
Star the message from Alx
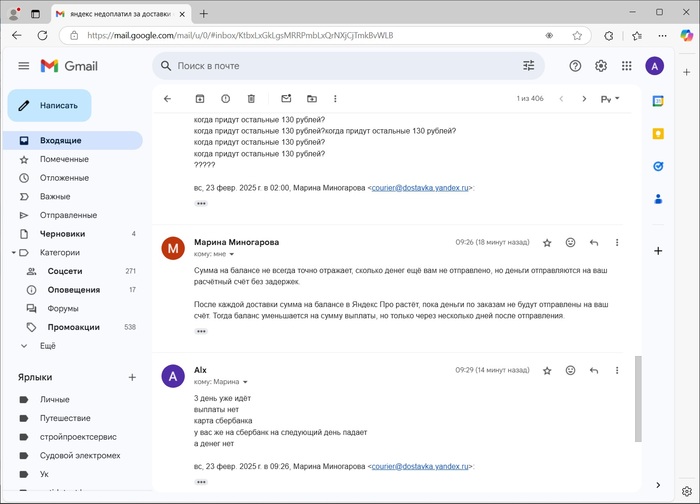point(547,370)
